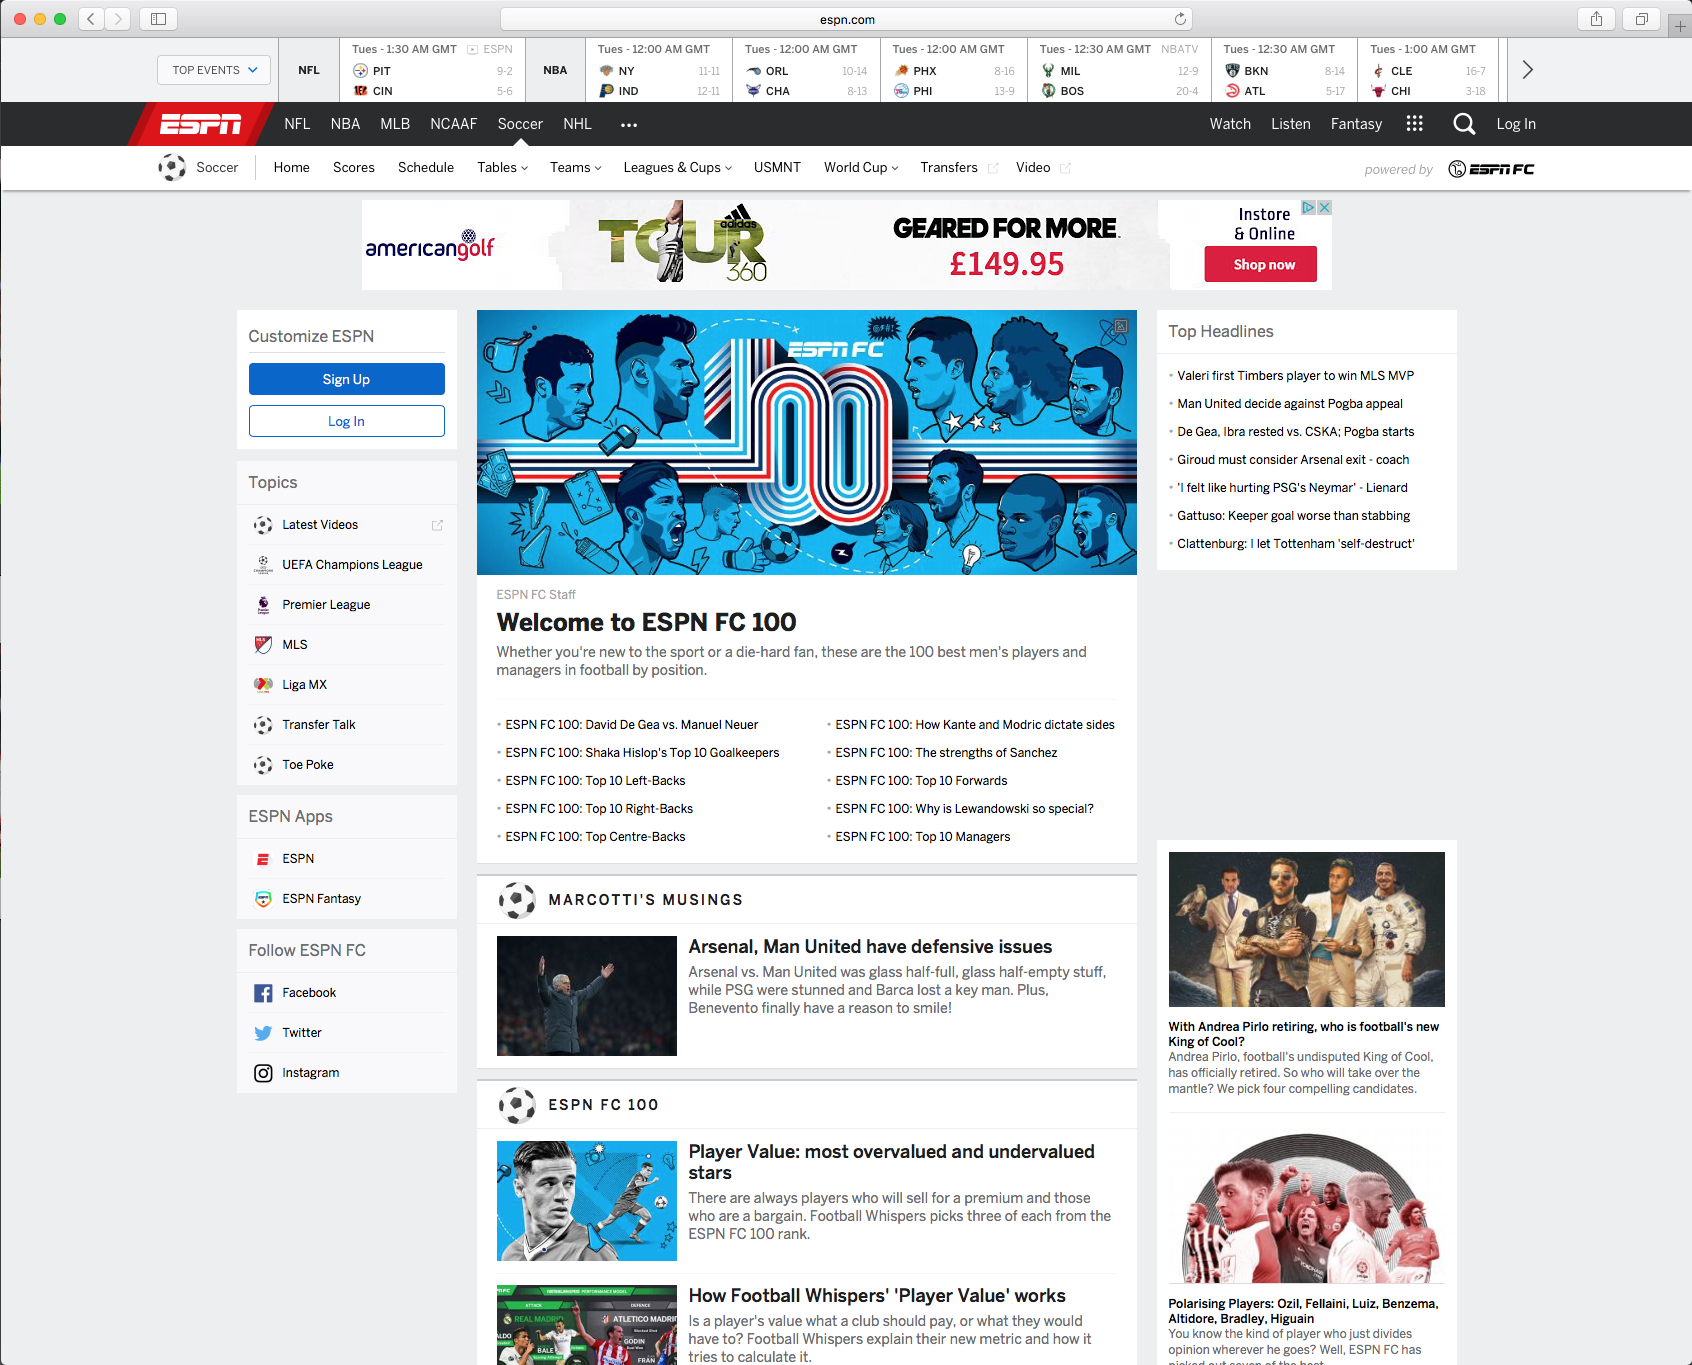
Task: Click the Latest Videos soccer ball icon
Action: coord(263,525)
